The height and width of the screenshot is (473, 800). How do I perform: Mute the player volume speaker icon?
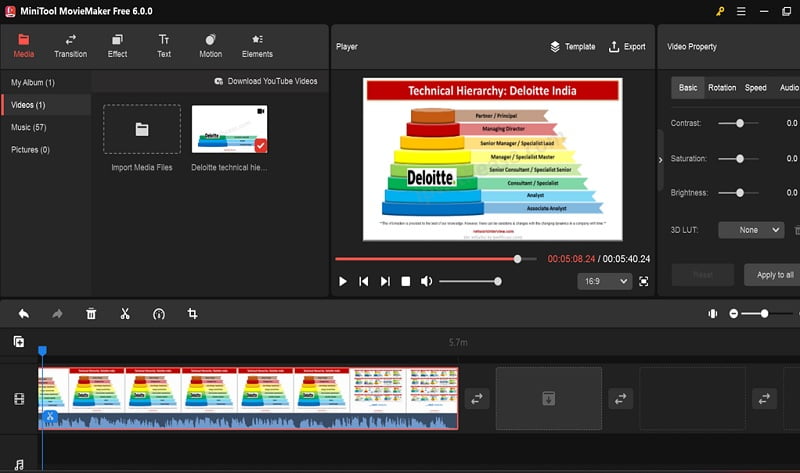click(x=427, y=282)
